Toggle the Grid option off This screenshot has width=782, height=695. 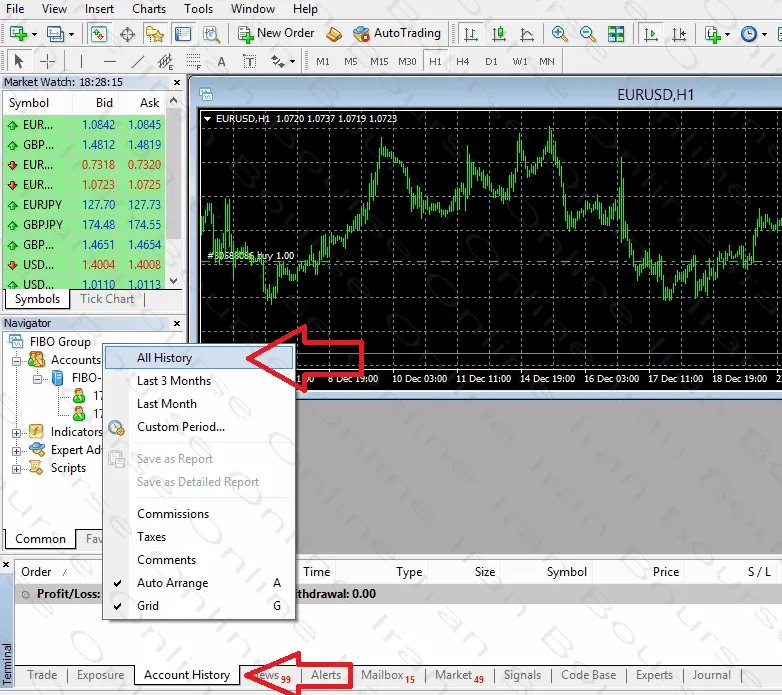[148, 606]
